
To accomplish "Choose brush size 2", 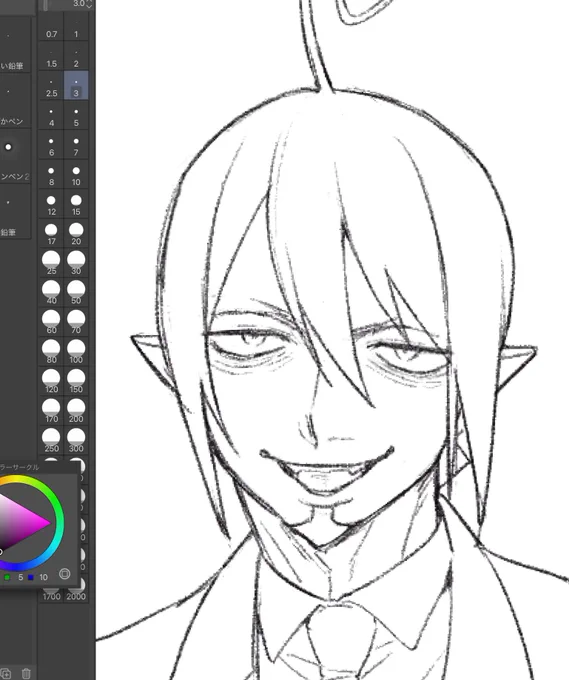I will [76, 57].
